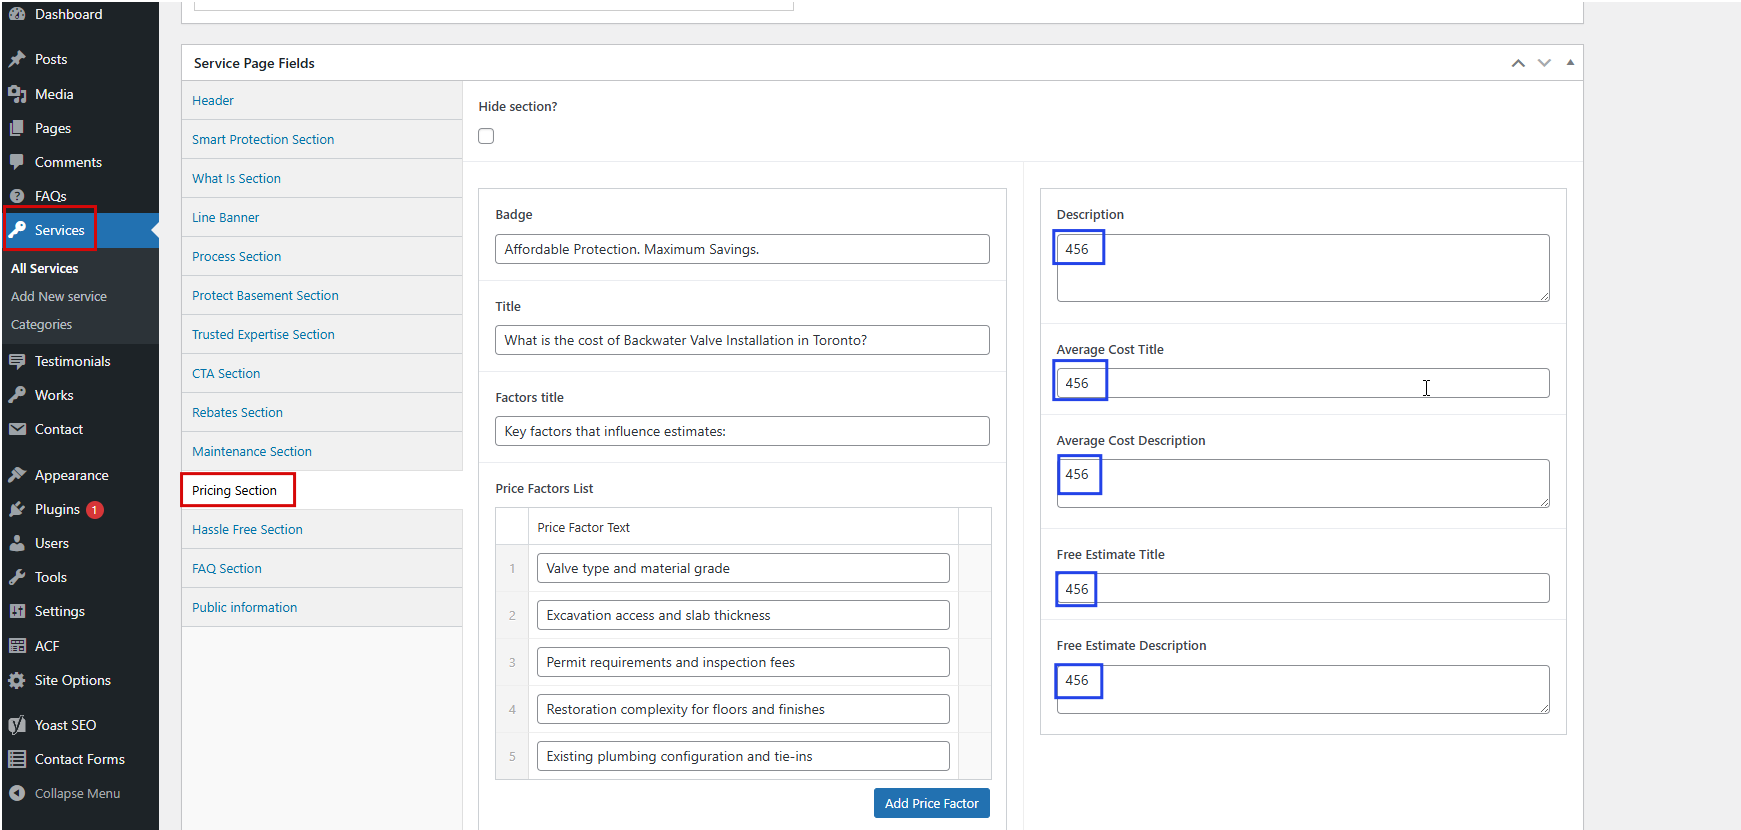The height and width of the screenshot is (830, 1741).
Task: Check the Hide section checkbox
Action: point(486,136)
